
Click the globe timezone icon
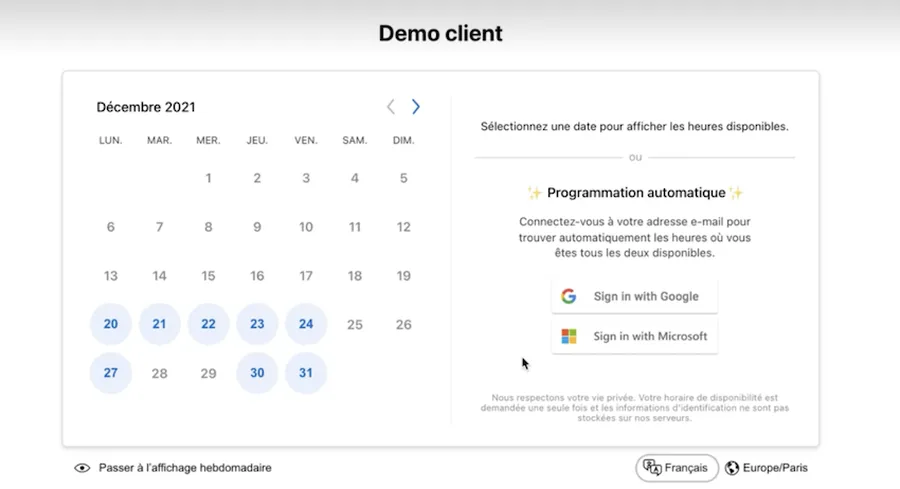pyautogui.click(x=732, y=468)
